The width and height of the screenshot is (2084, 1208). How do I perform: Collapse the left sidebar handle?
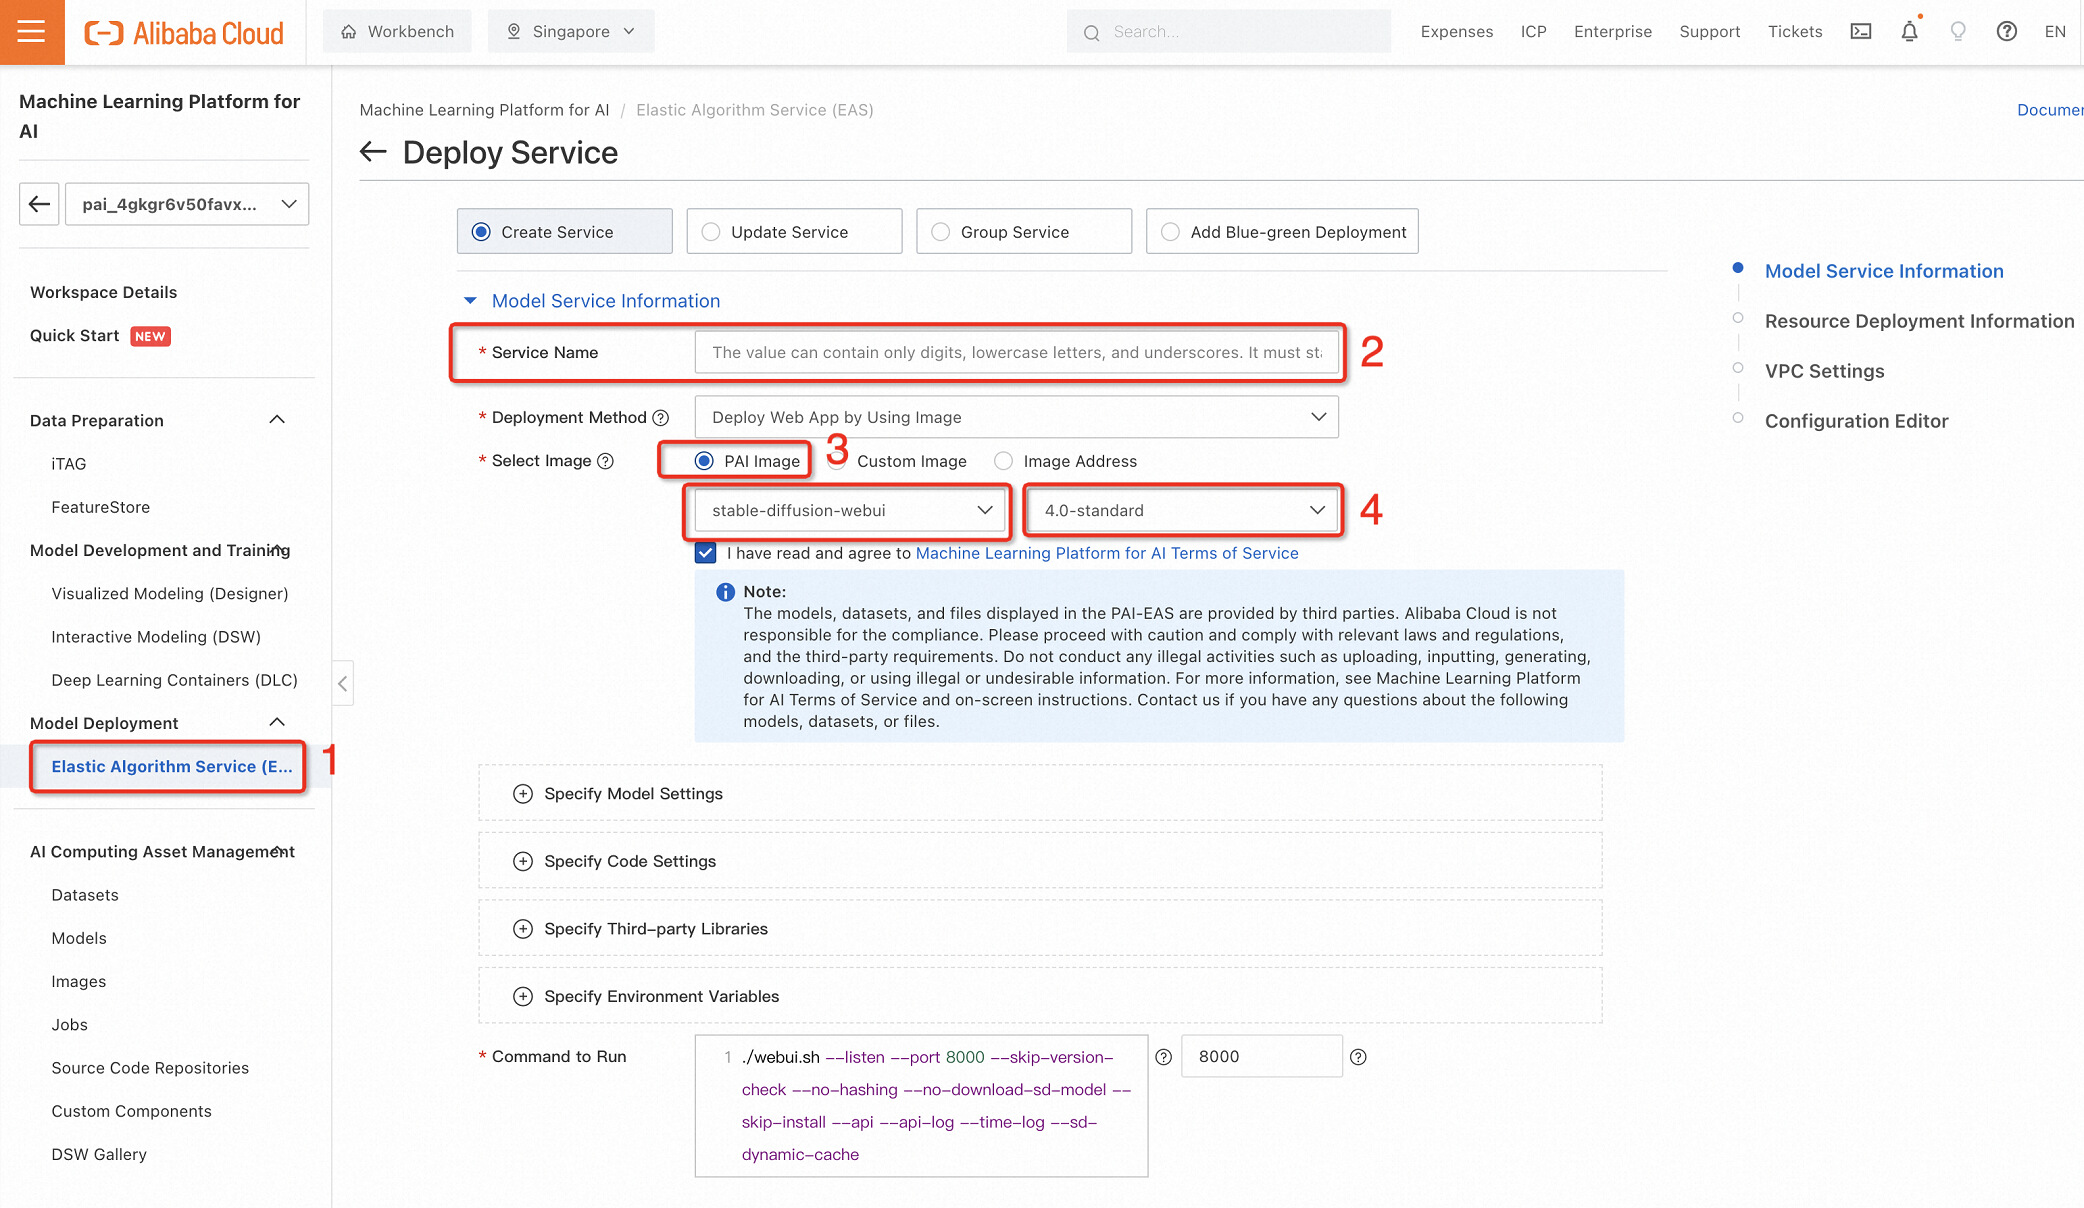[x=343, y=684]
